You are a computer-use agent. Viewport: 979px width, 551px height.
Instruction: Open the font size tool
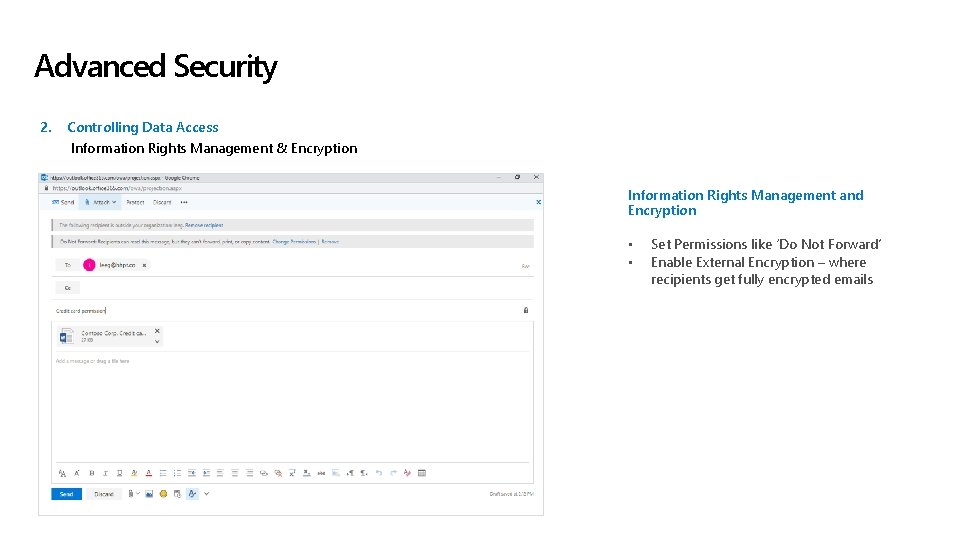tap(62, 473)
